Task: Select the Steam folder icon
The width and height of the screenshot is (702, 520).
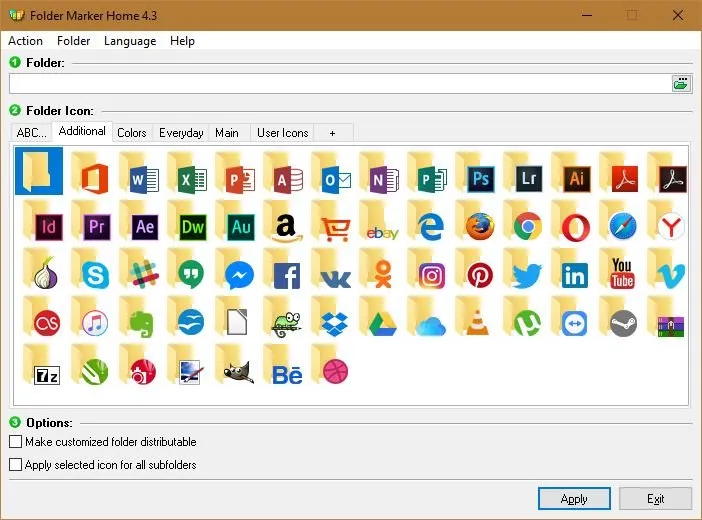Action: [622, 321]
